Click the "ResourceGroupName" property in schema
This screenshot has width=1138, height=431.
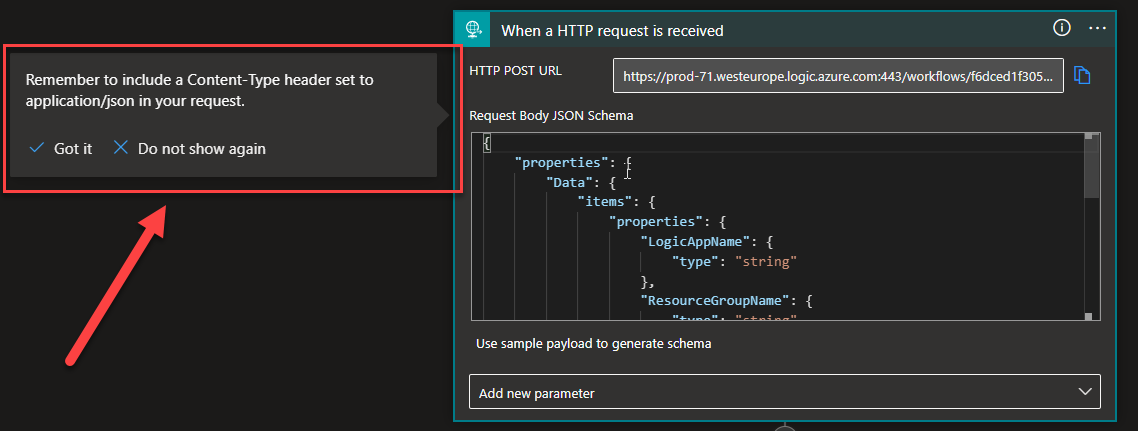[718, 298]
